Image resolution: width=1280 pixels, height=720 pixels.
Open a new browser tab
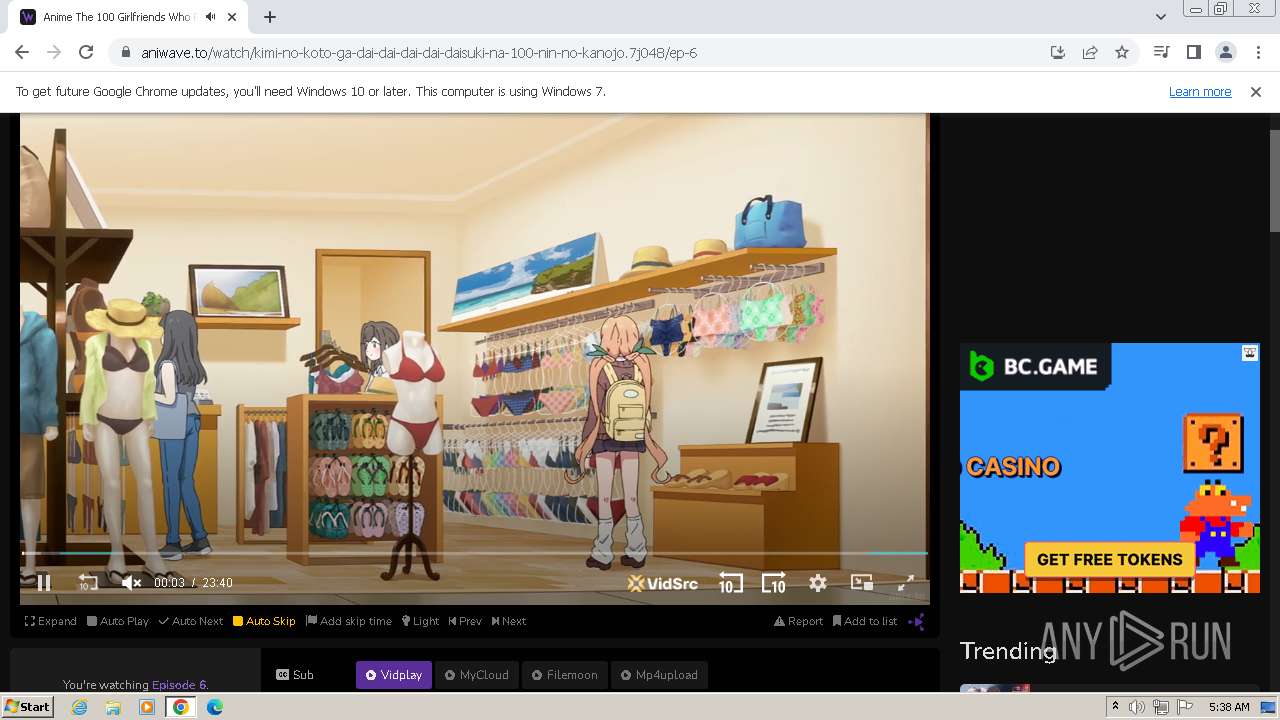(x=270, y=17)
